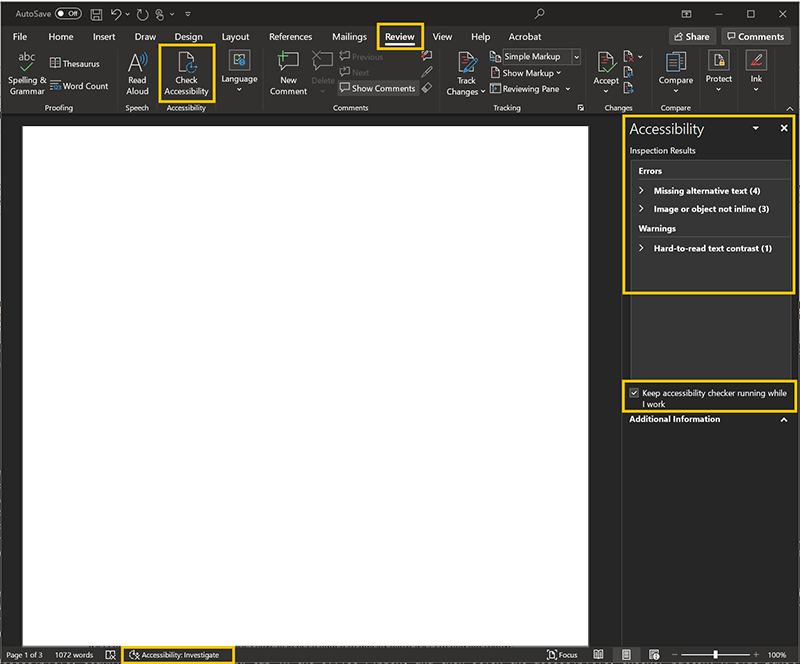800x664 pixels.
Task: Open the search magnifier in title bar
Action: 539,14
